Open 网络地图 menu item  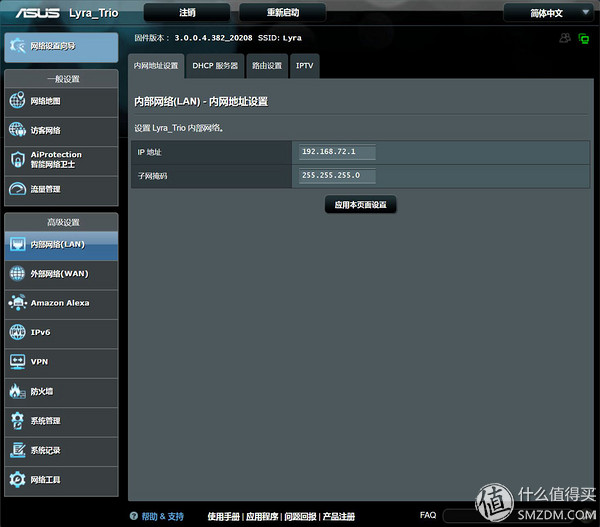[x=61, y=101]
